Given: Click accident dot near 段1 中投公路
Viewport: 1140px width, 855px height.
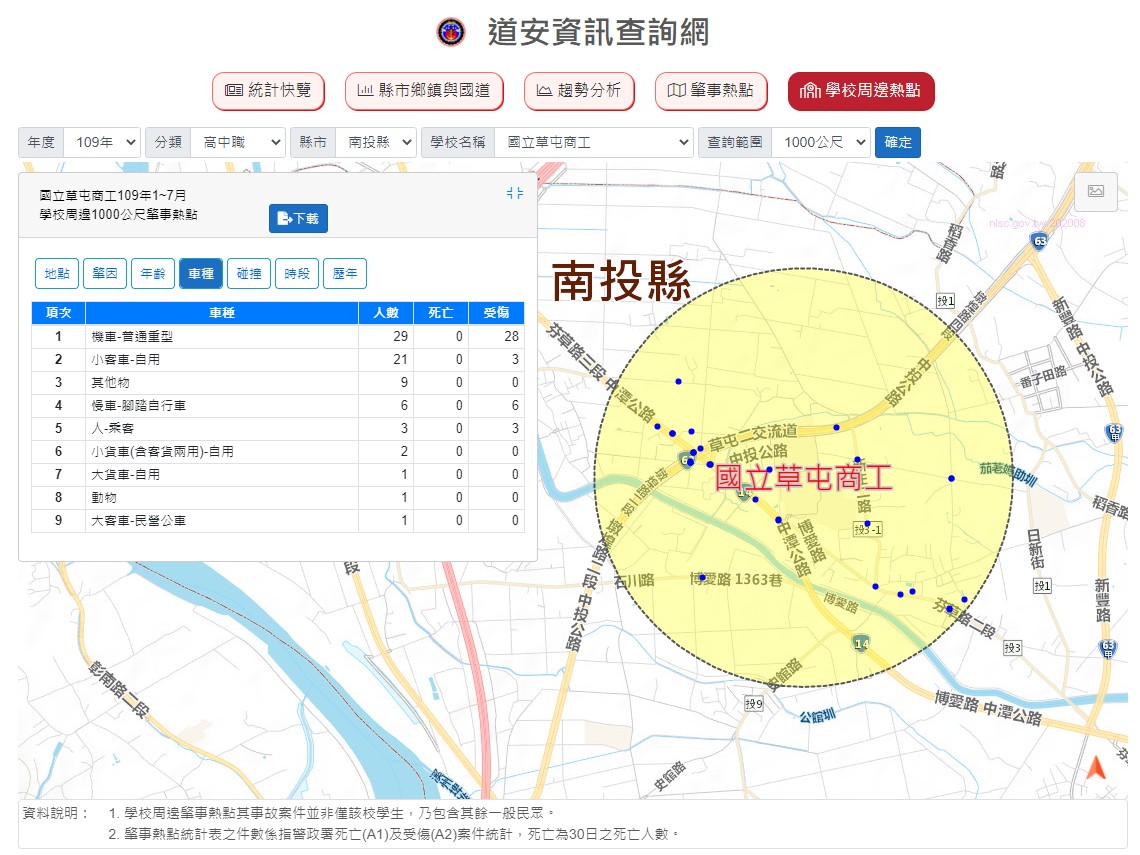Looking at the screenshot, I should click(836, 428).
